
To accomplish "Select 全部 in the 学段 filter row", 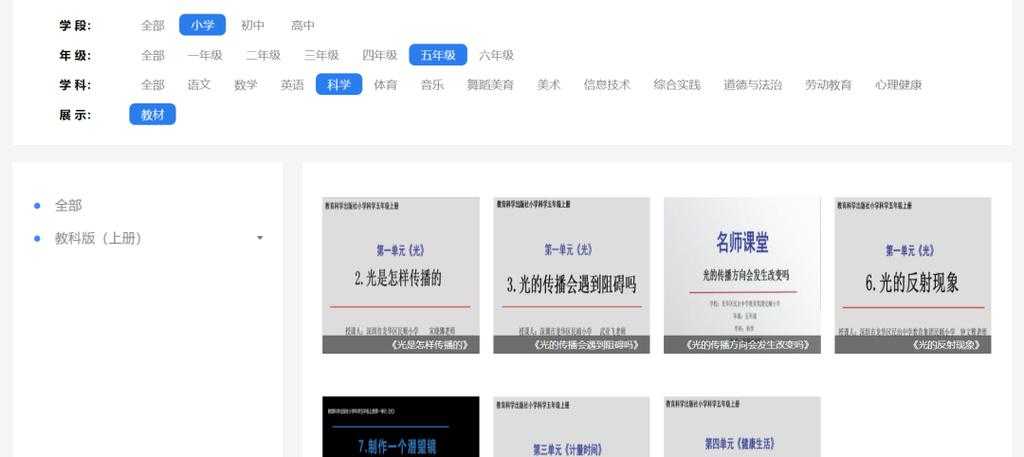I will (153, 25).
